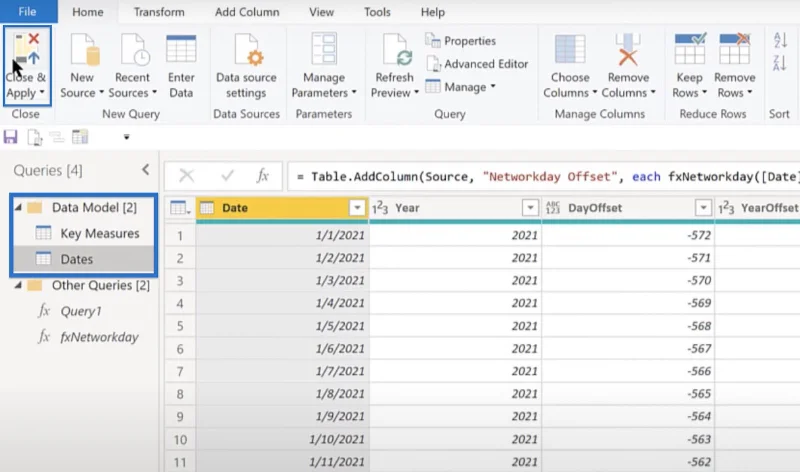Switch to the Transform tab

pos(159,12)
